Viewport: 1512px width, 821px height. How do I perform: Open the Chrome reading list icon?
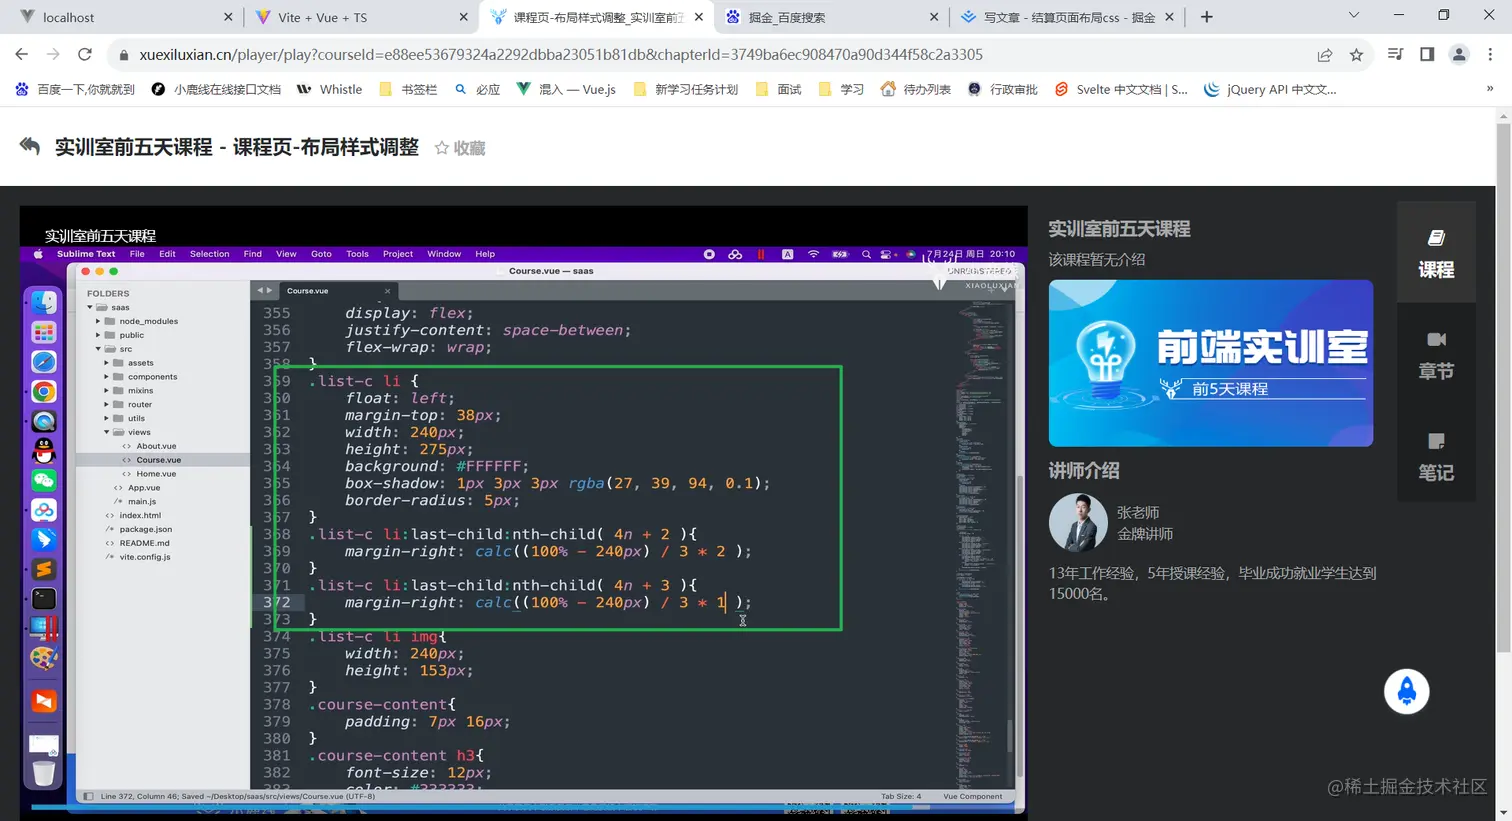click(x=1395, y=55)
